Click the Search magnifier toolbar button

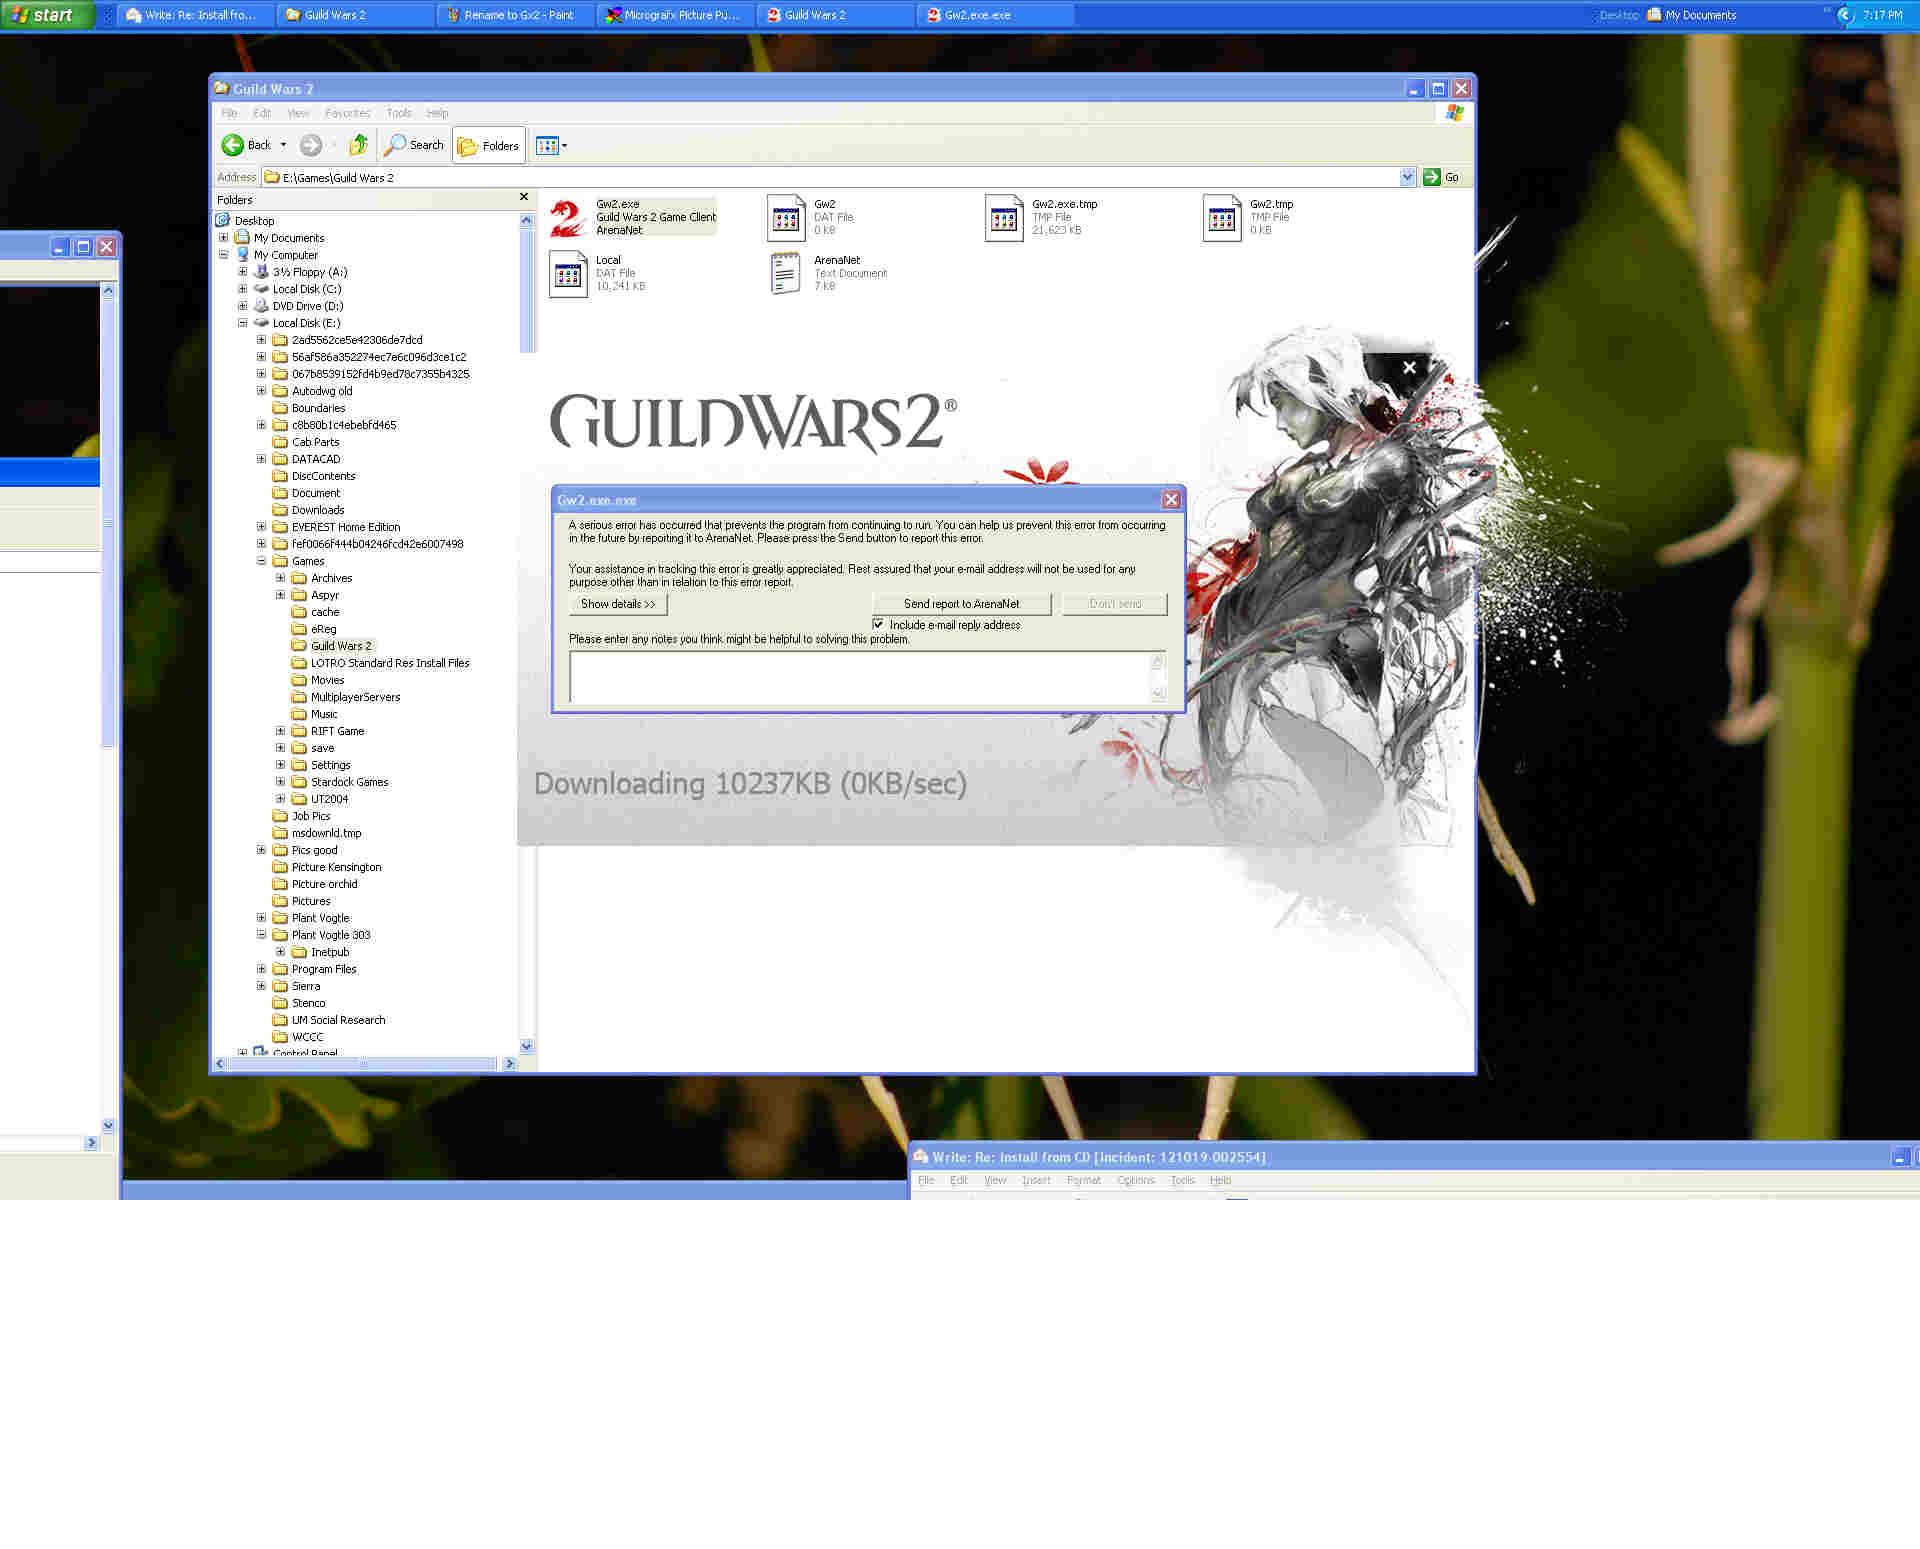point(414,145)
